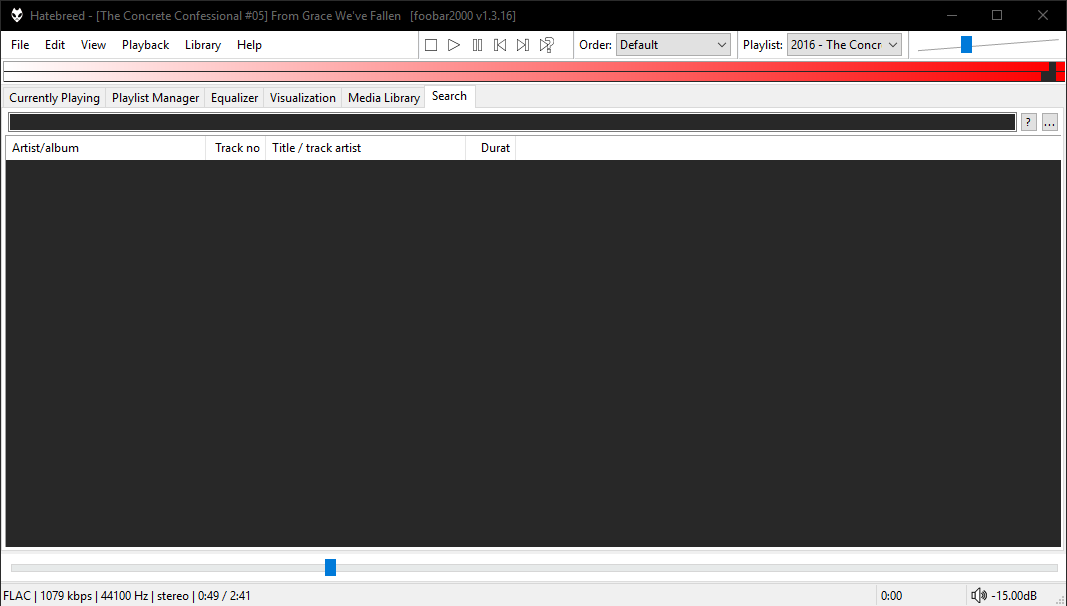Screen dimensions: 1067x606
Task: Adjust the volume slider in the top toolbar
Action: tap(966, 45)
